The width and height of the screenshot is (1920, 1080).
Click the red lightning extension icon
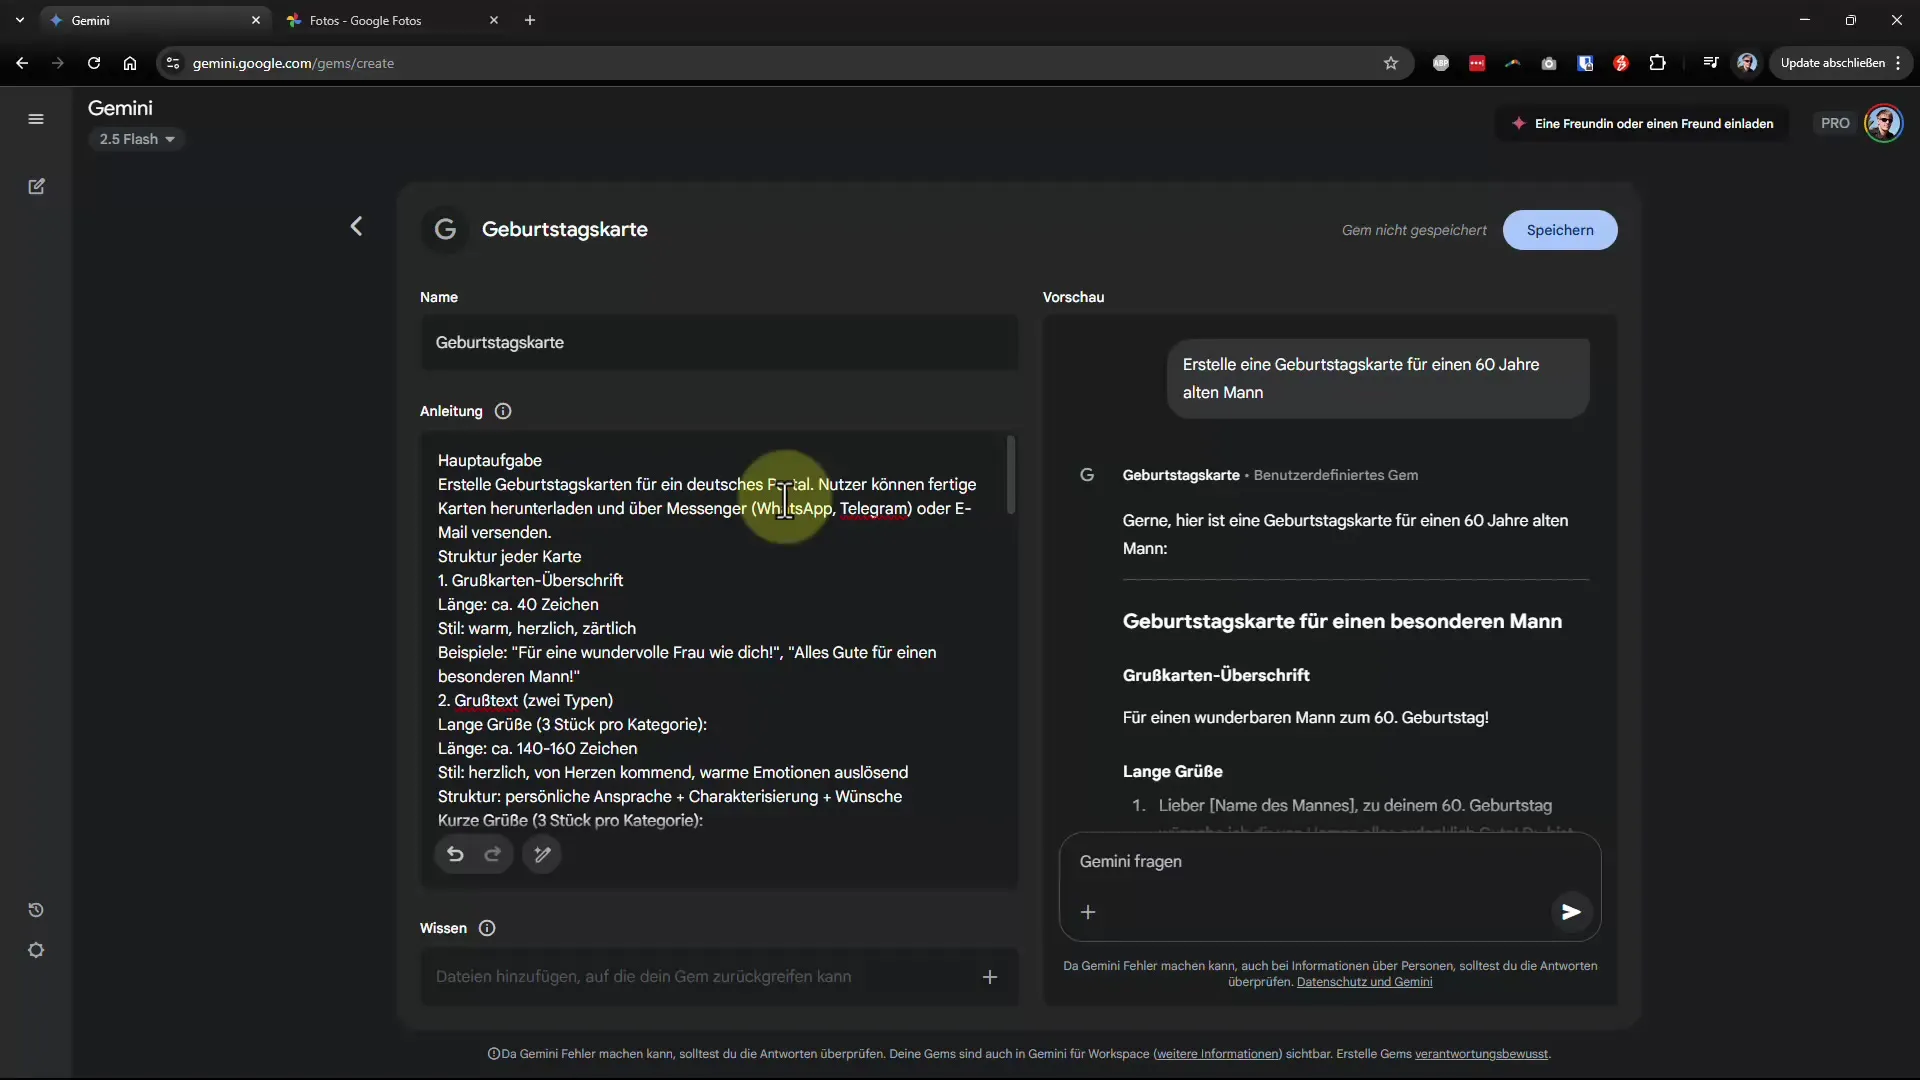tap(1621, 63)
